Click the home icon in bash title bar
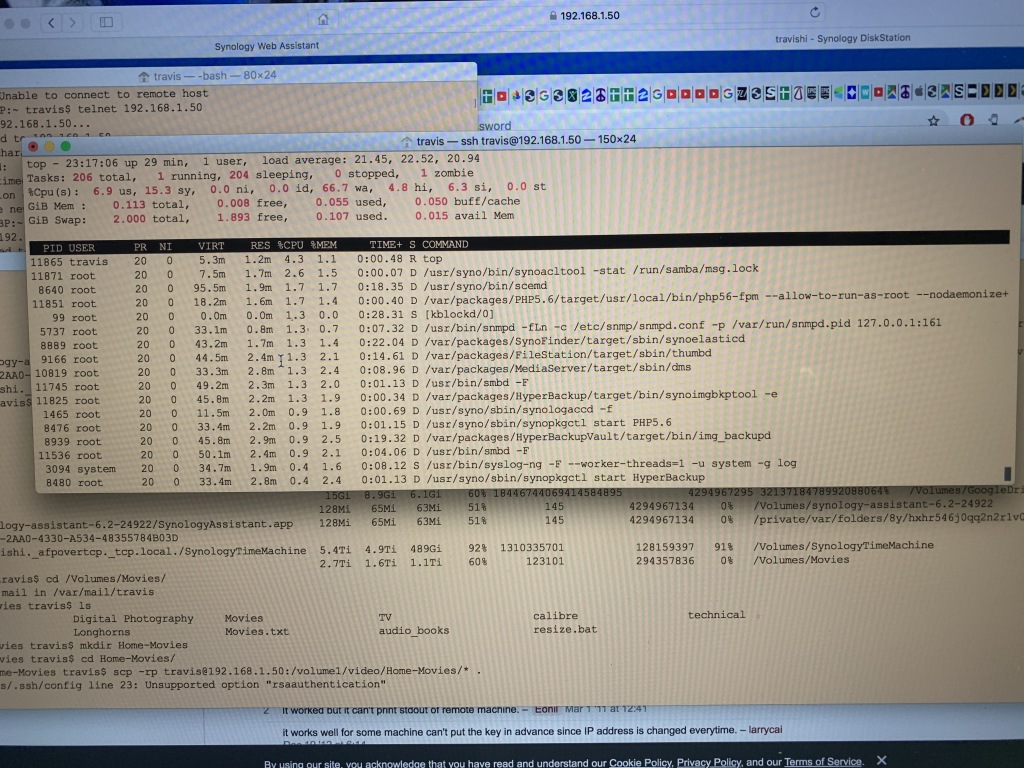This screenshot has width=1024, height=768. coord(144,76)
